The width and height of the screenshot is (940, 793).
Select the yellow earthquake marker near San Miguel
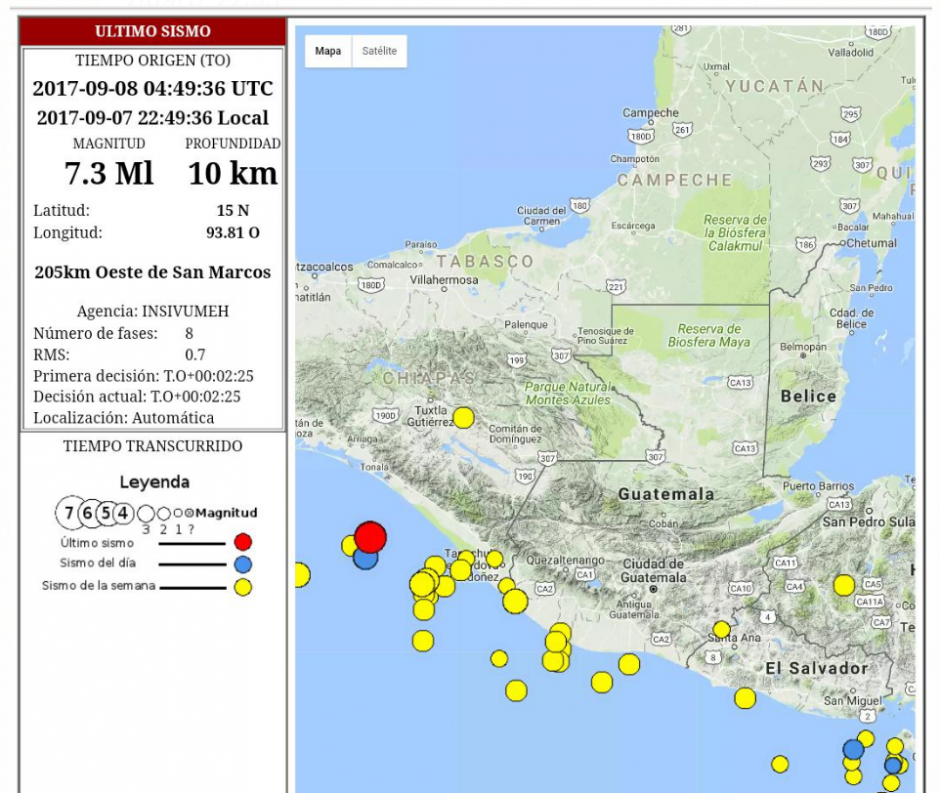(x=865, y=738)
